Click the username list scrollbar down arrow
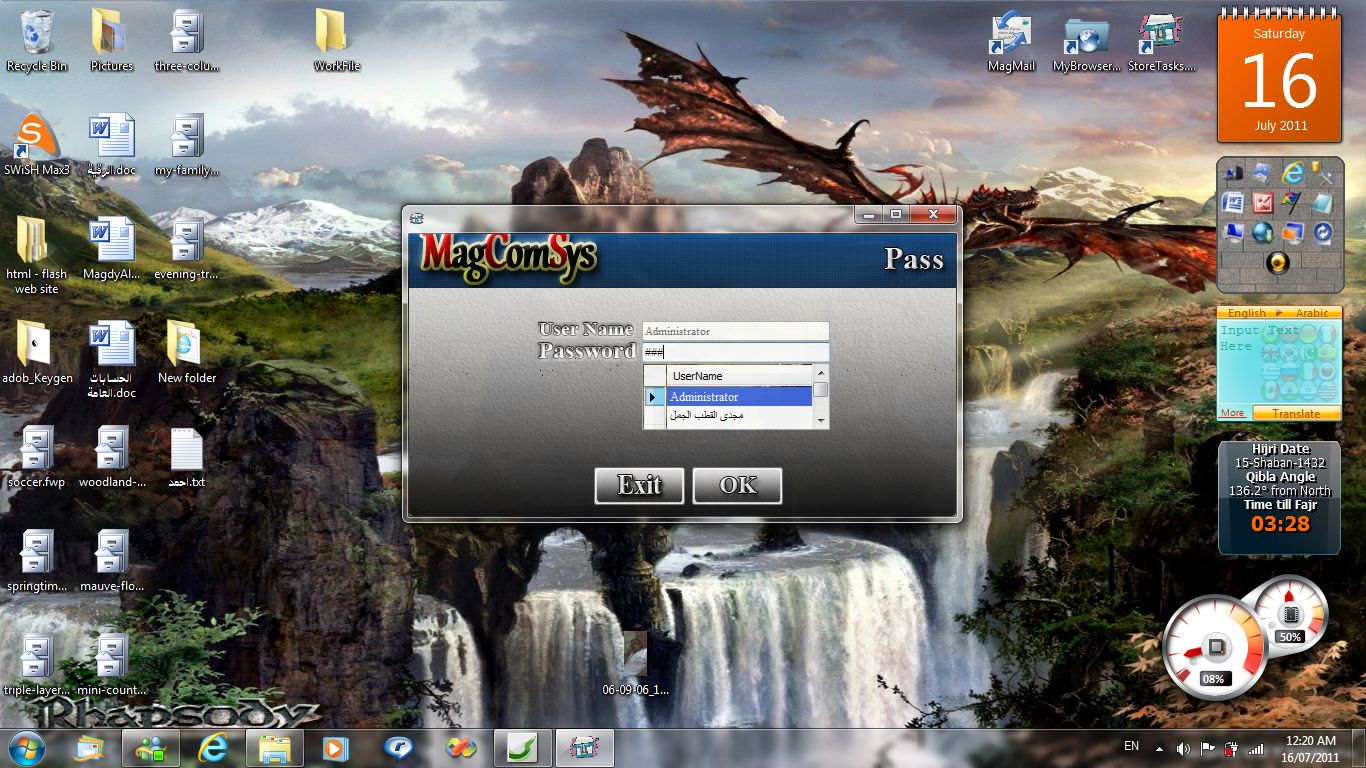The width and height of the screenshot is (1366, 768). pos(821,421)
